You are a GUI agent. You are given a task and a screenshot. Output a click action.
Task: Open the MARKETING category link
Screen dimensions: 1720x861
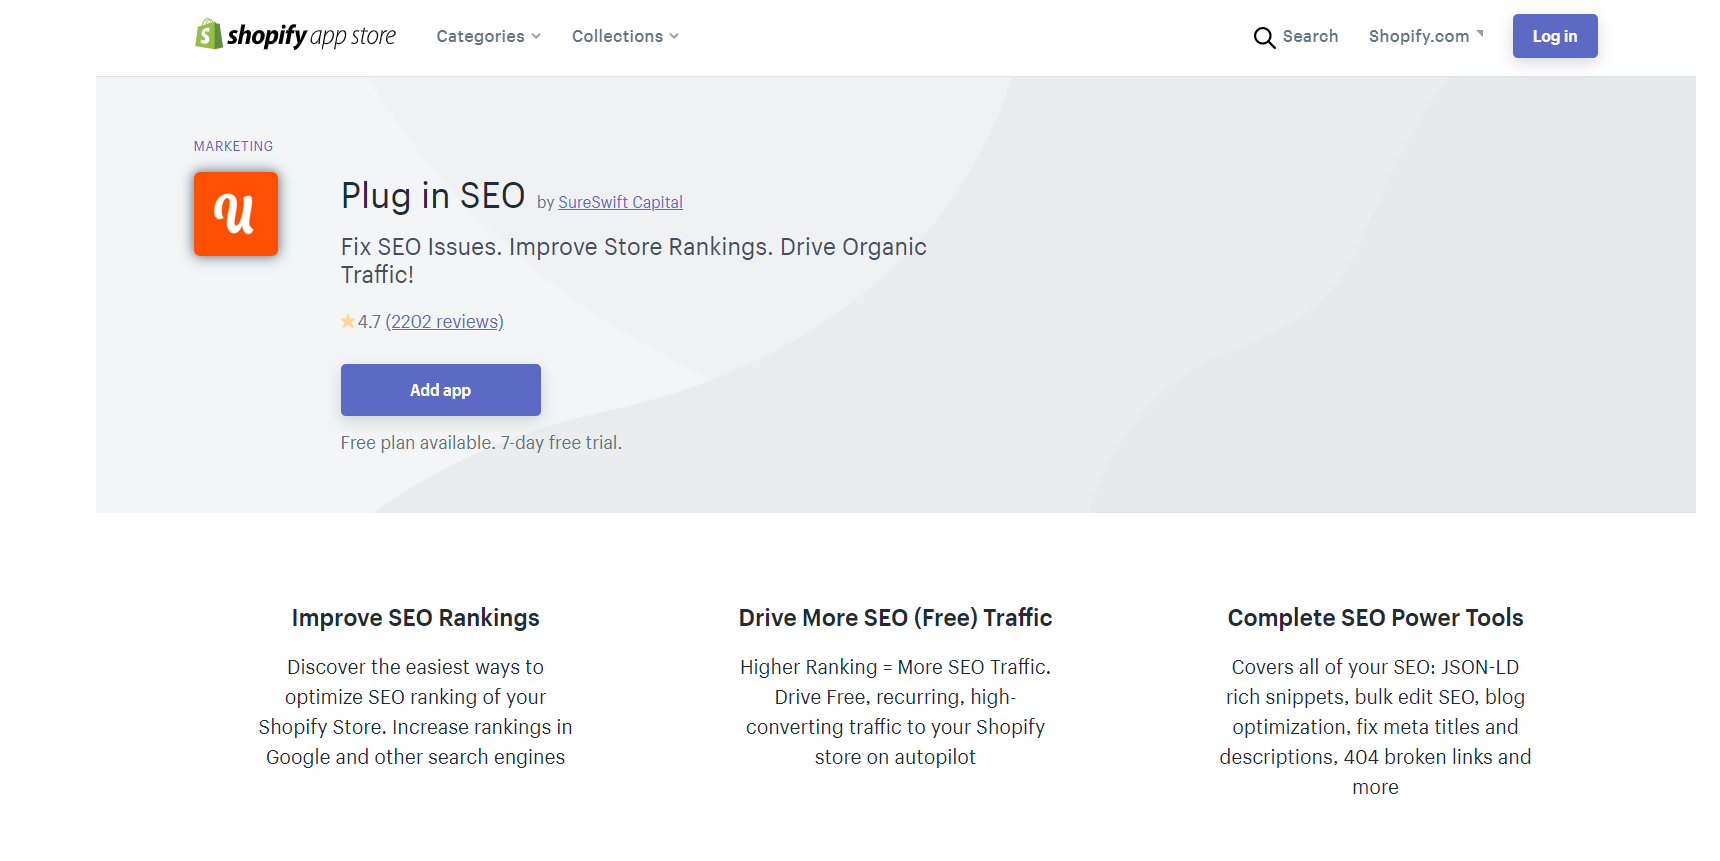click(233, 146)
